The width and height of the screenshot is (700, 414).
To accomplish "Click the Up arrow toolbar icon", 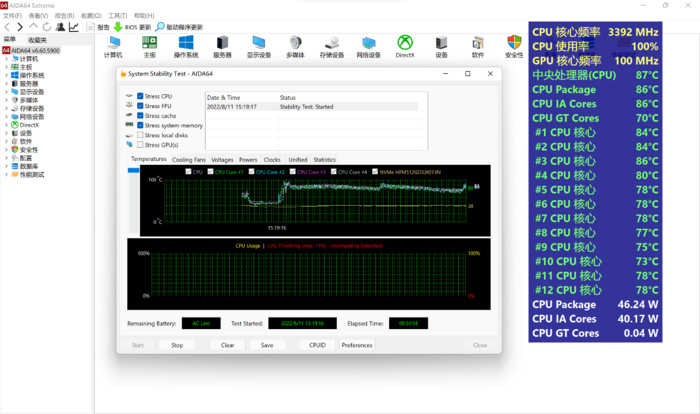I will [x=33, y=27].
